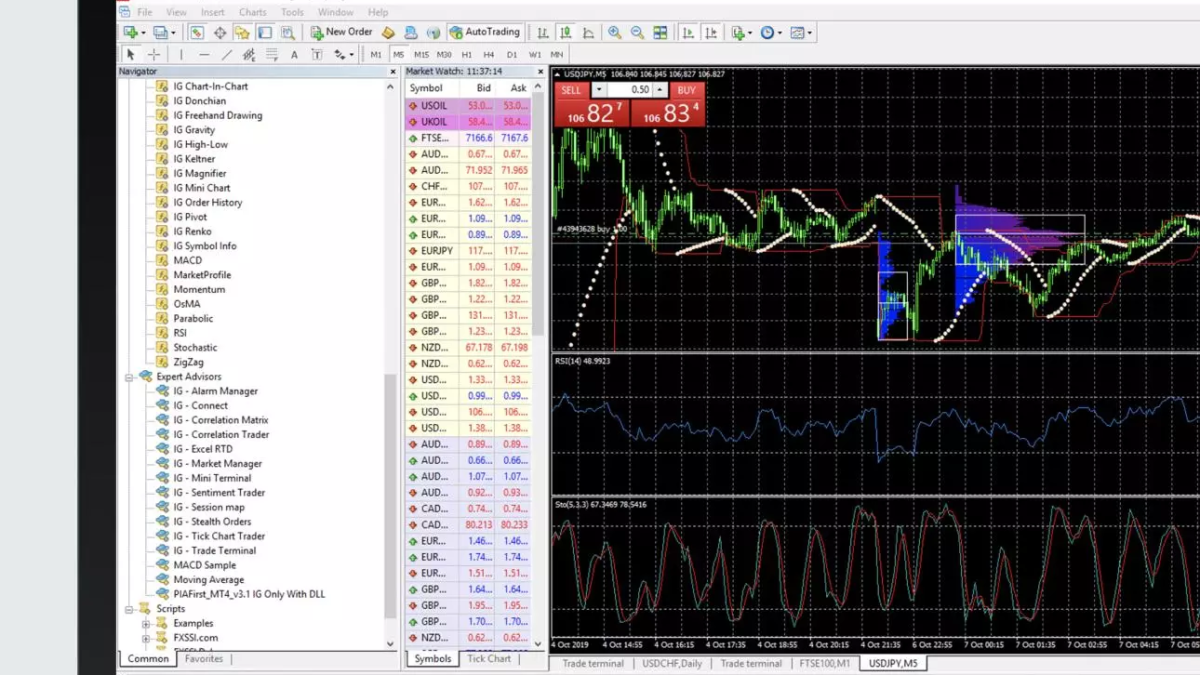This screenshot has width=1200, height=675.
Task: Switch to M1 timeframe
Action: (376, 54)
